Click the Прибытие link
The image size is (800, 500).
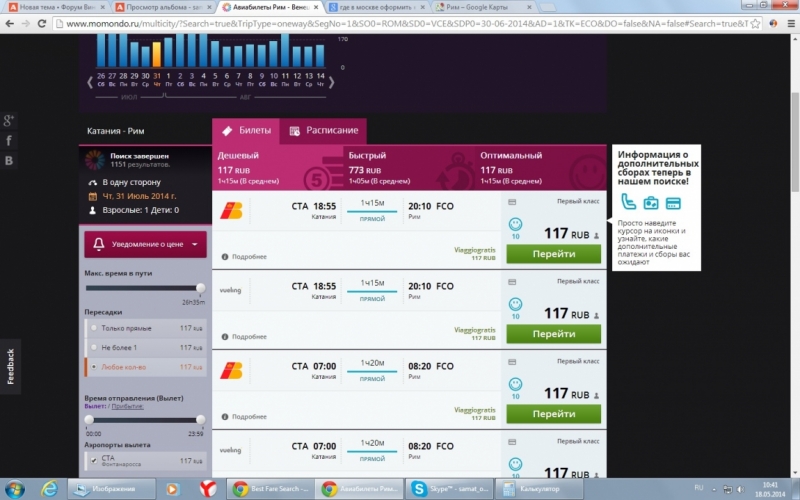pos(128,406)
